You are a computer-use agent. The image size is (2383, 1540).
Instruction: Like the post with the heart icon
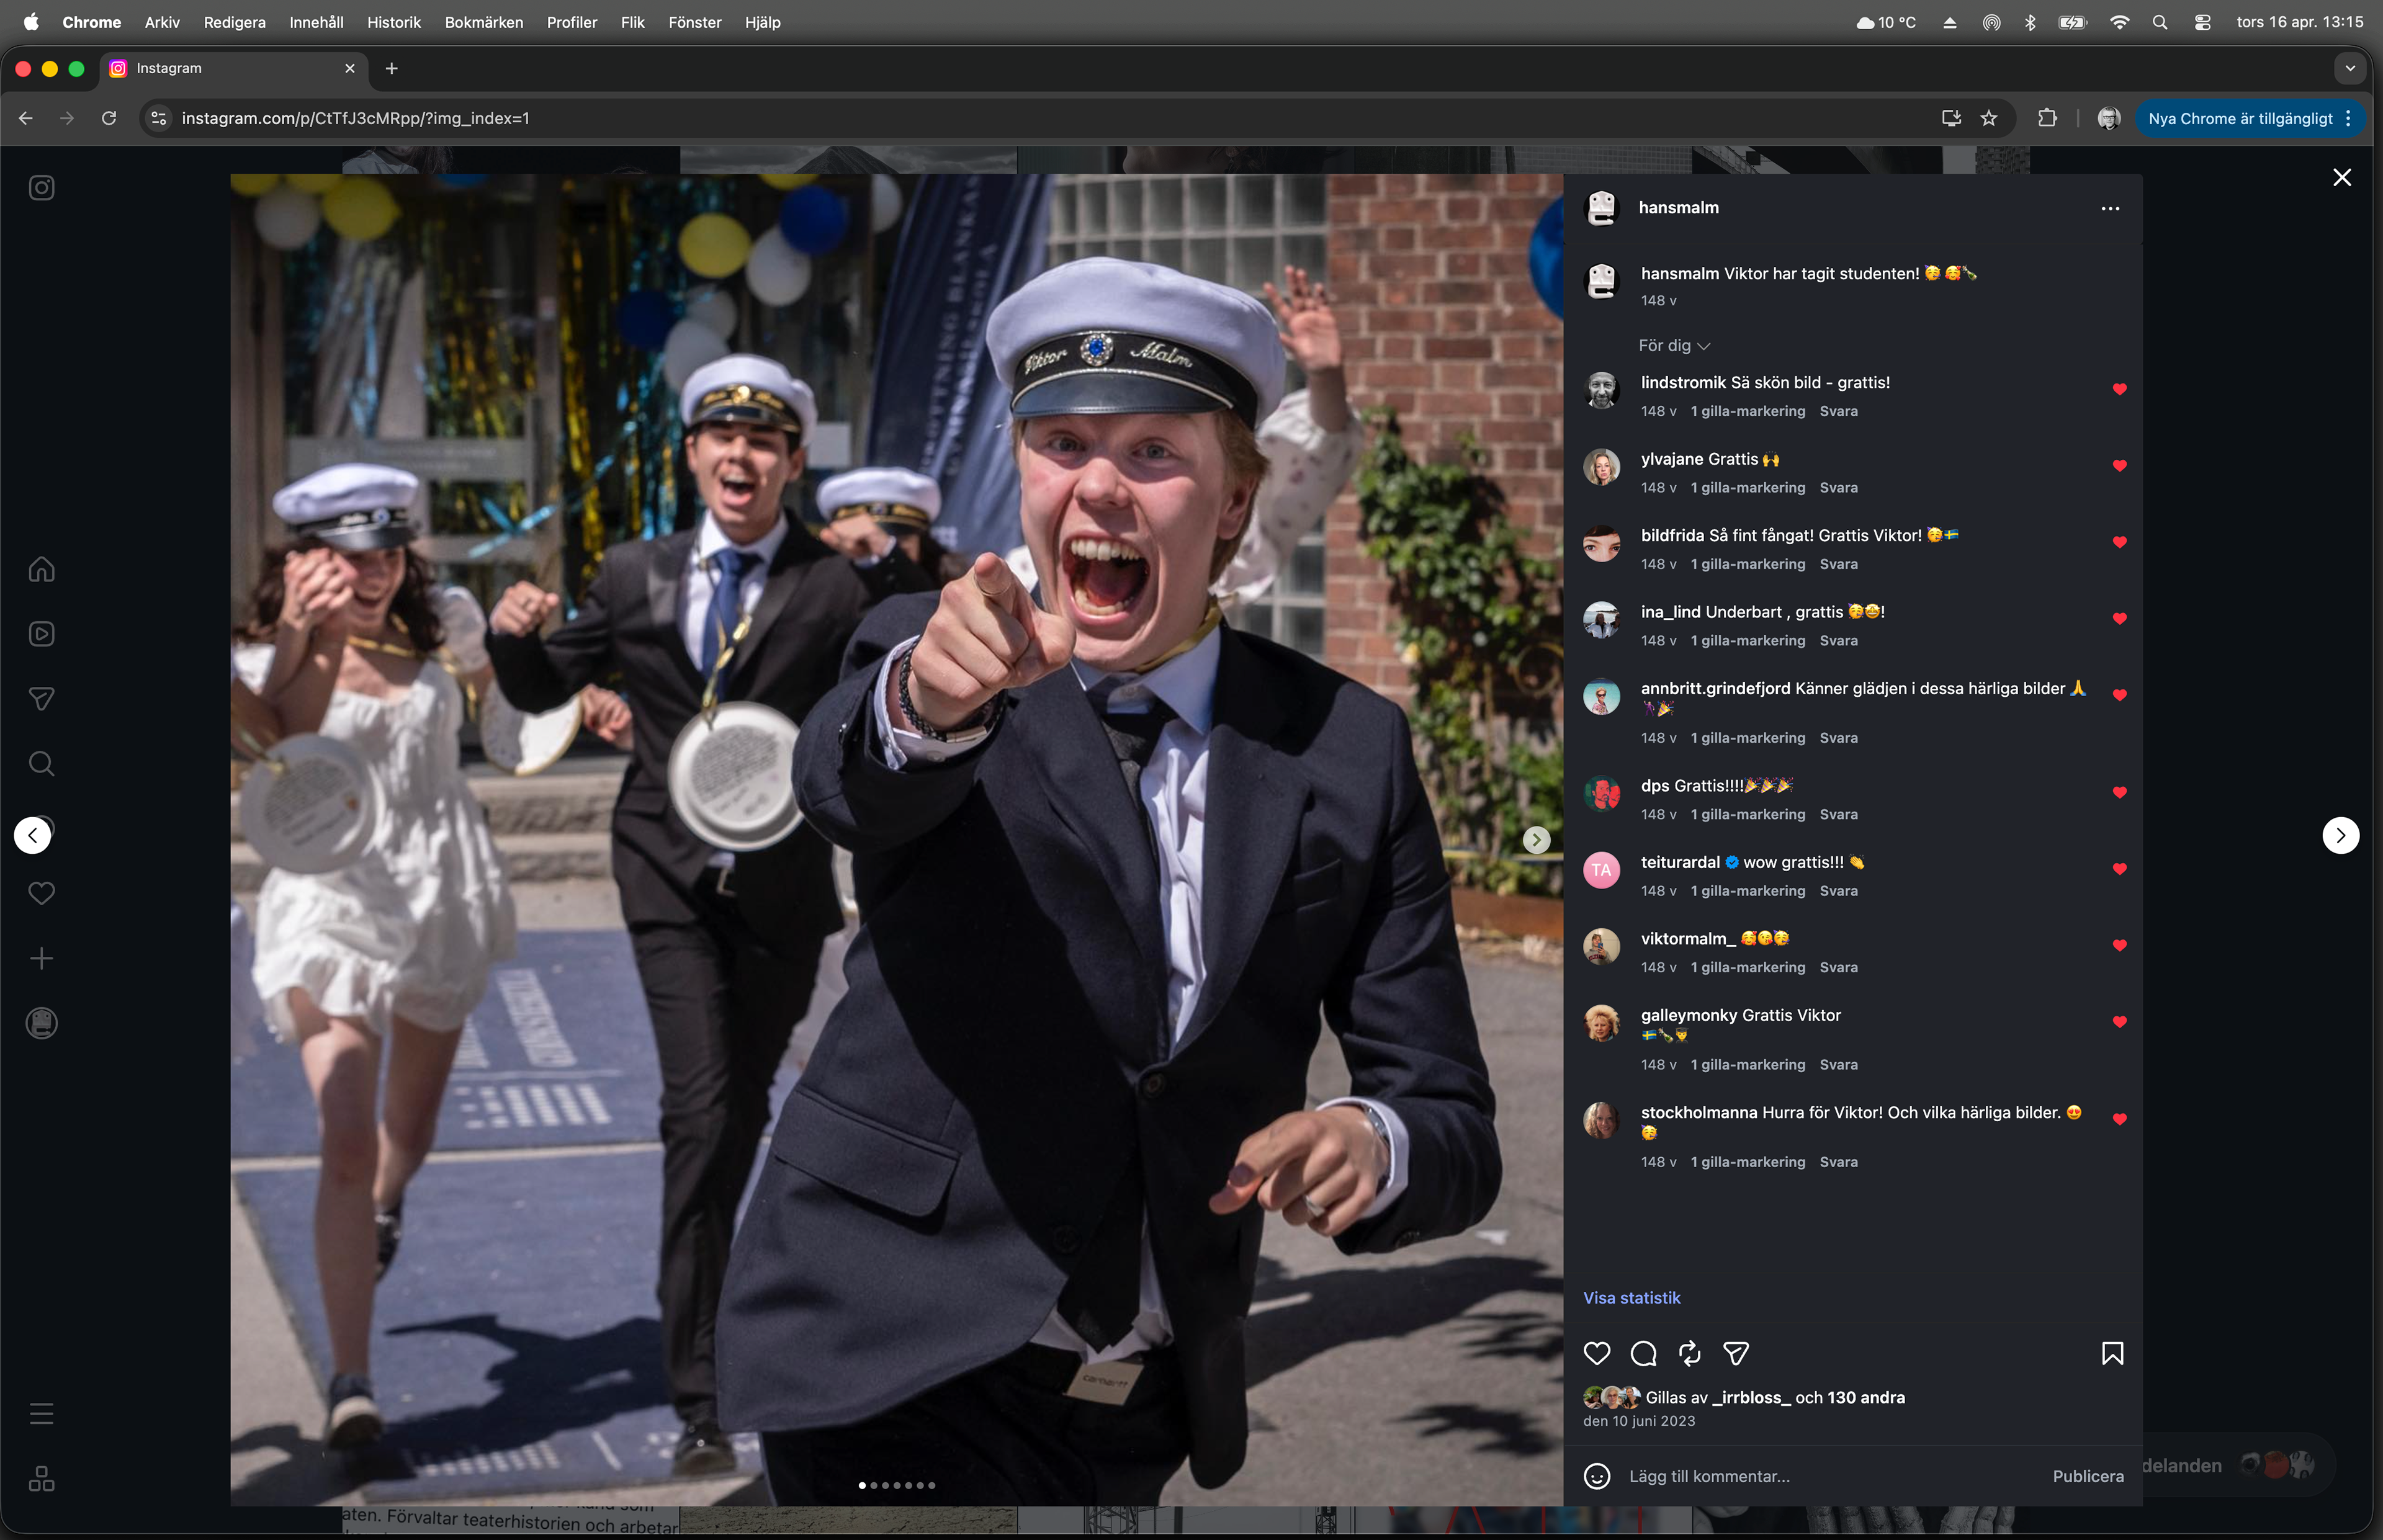click(x=1597, y=1353)
